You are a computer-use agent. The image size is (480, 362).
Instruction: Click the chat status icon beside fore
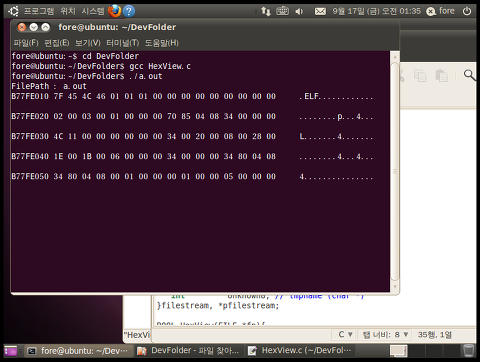coord(431,11)
